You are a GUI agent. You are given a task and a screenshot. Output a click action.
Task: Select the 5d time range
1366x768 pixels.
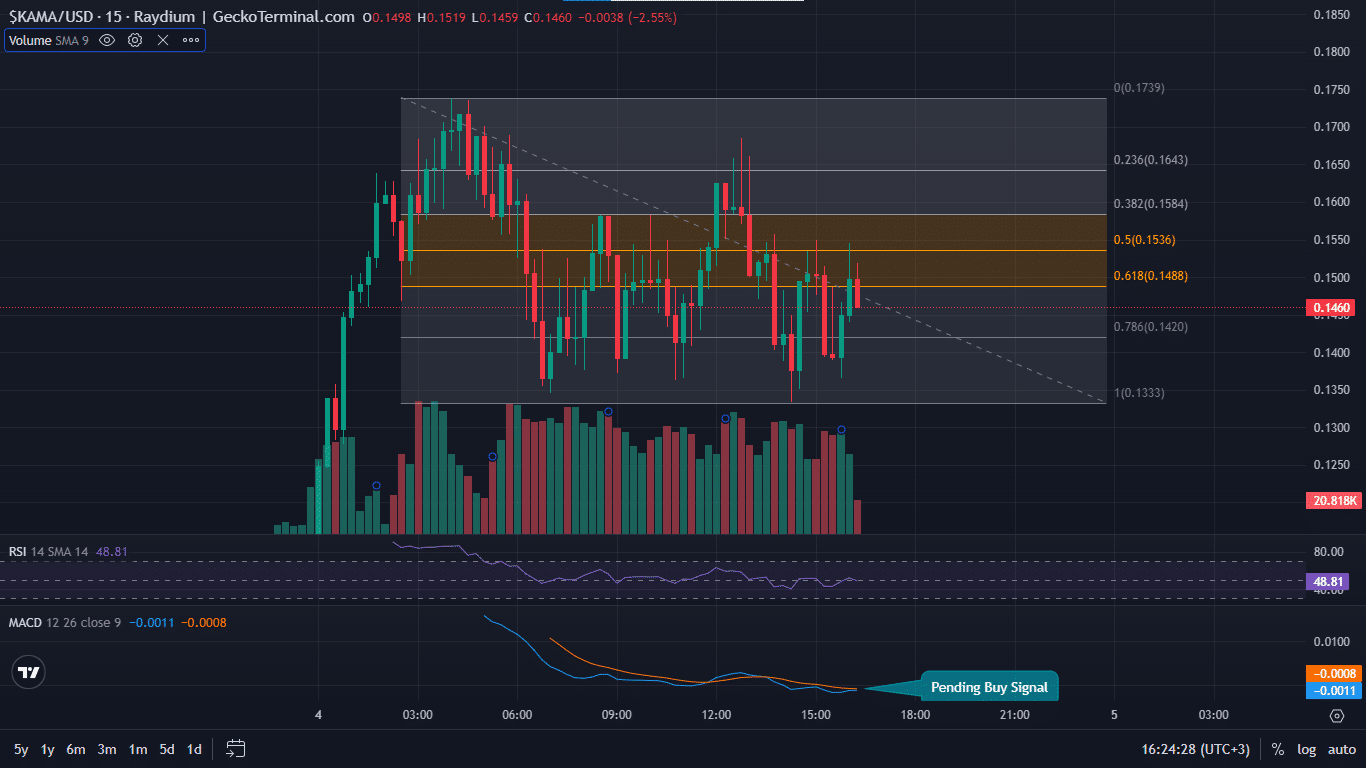167,749
